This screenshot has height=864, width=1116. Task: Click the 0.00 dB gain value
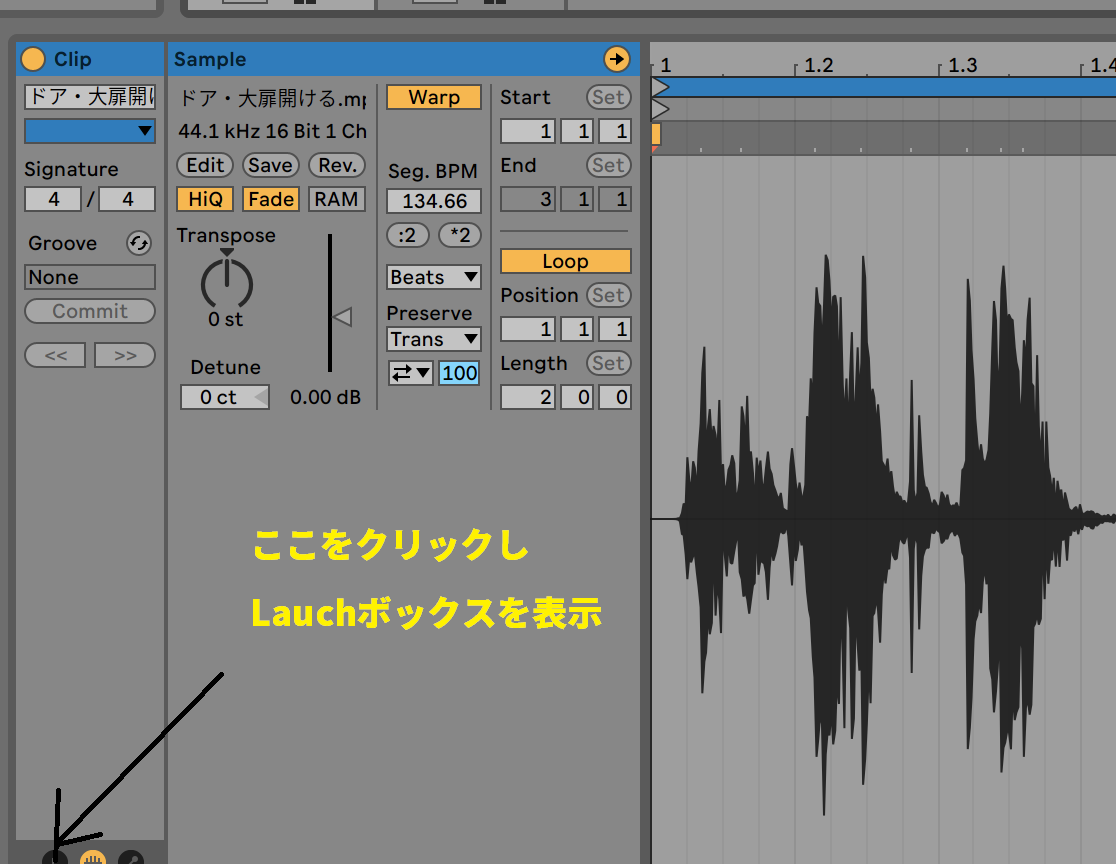pyautogui.click(x=325, y=397)
